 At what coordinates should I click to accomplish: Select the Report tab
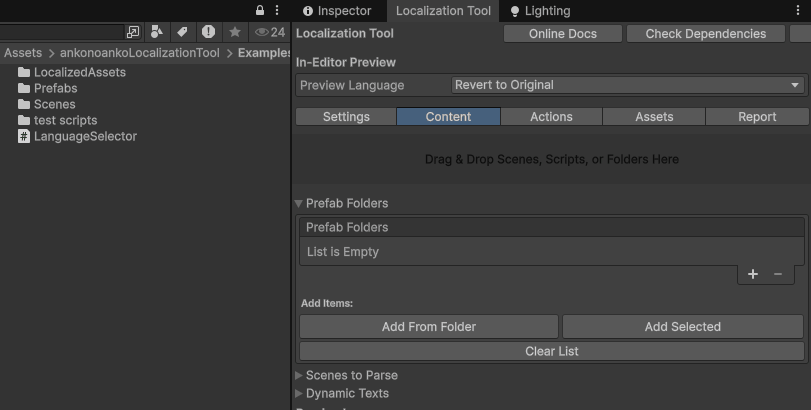point(757,117)
